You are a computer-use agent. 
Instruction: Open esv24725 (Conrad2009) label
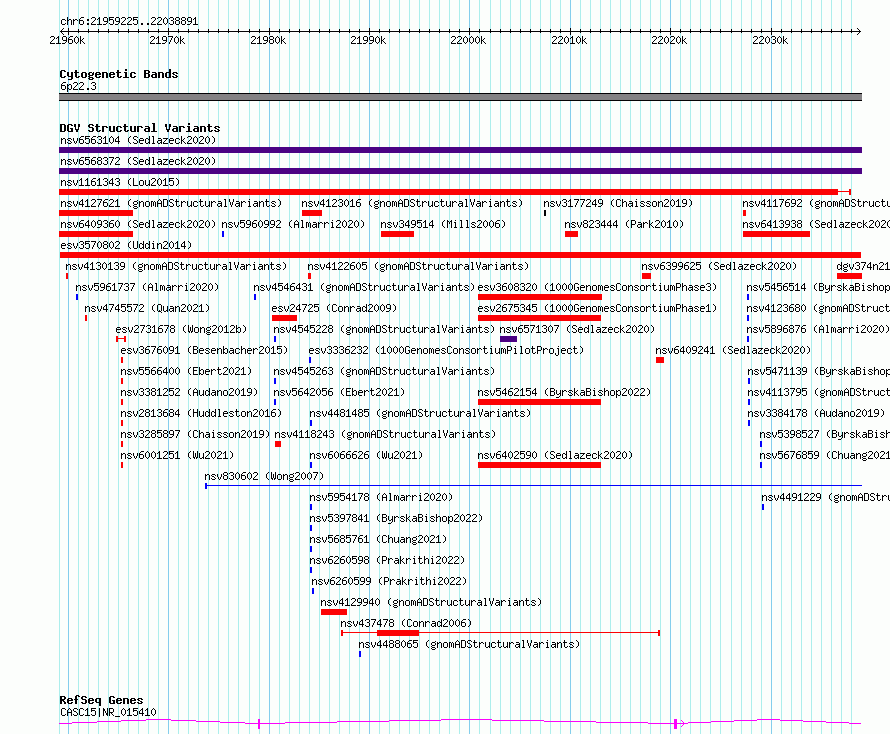coord(334,308)
